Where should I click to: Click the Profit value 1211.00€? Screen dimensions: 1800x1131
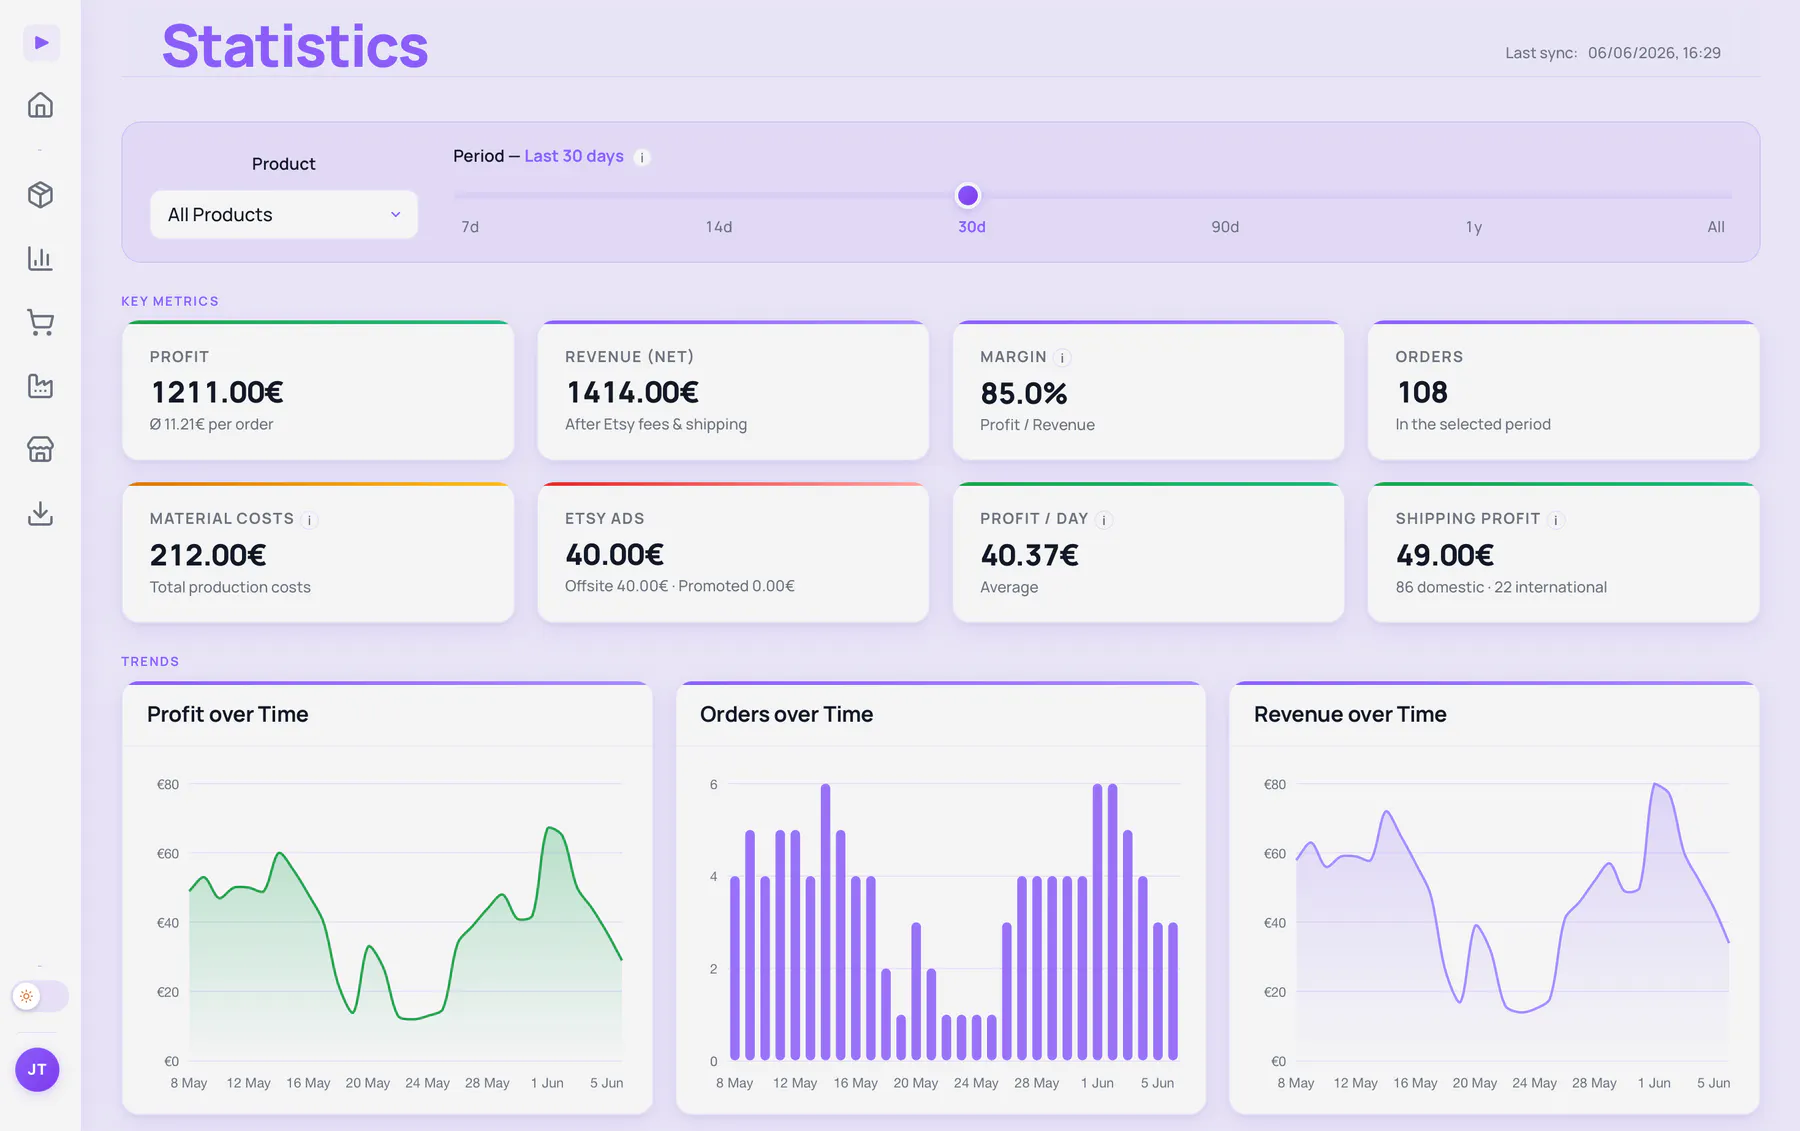(217, 392)
